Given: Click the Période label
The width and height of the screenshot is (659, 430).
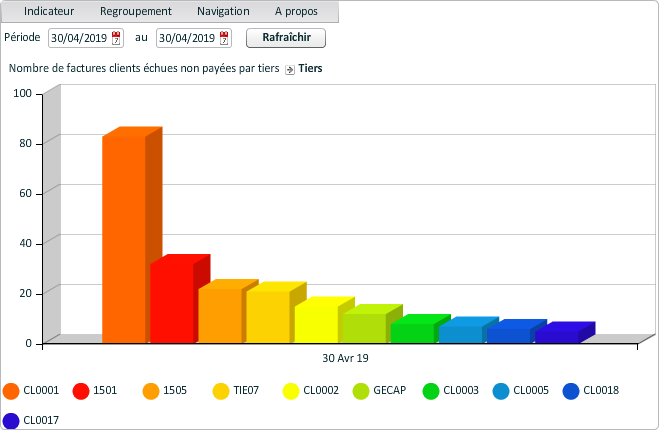Looking at the screenshot, I should (22, 37).
